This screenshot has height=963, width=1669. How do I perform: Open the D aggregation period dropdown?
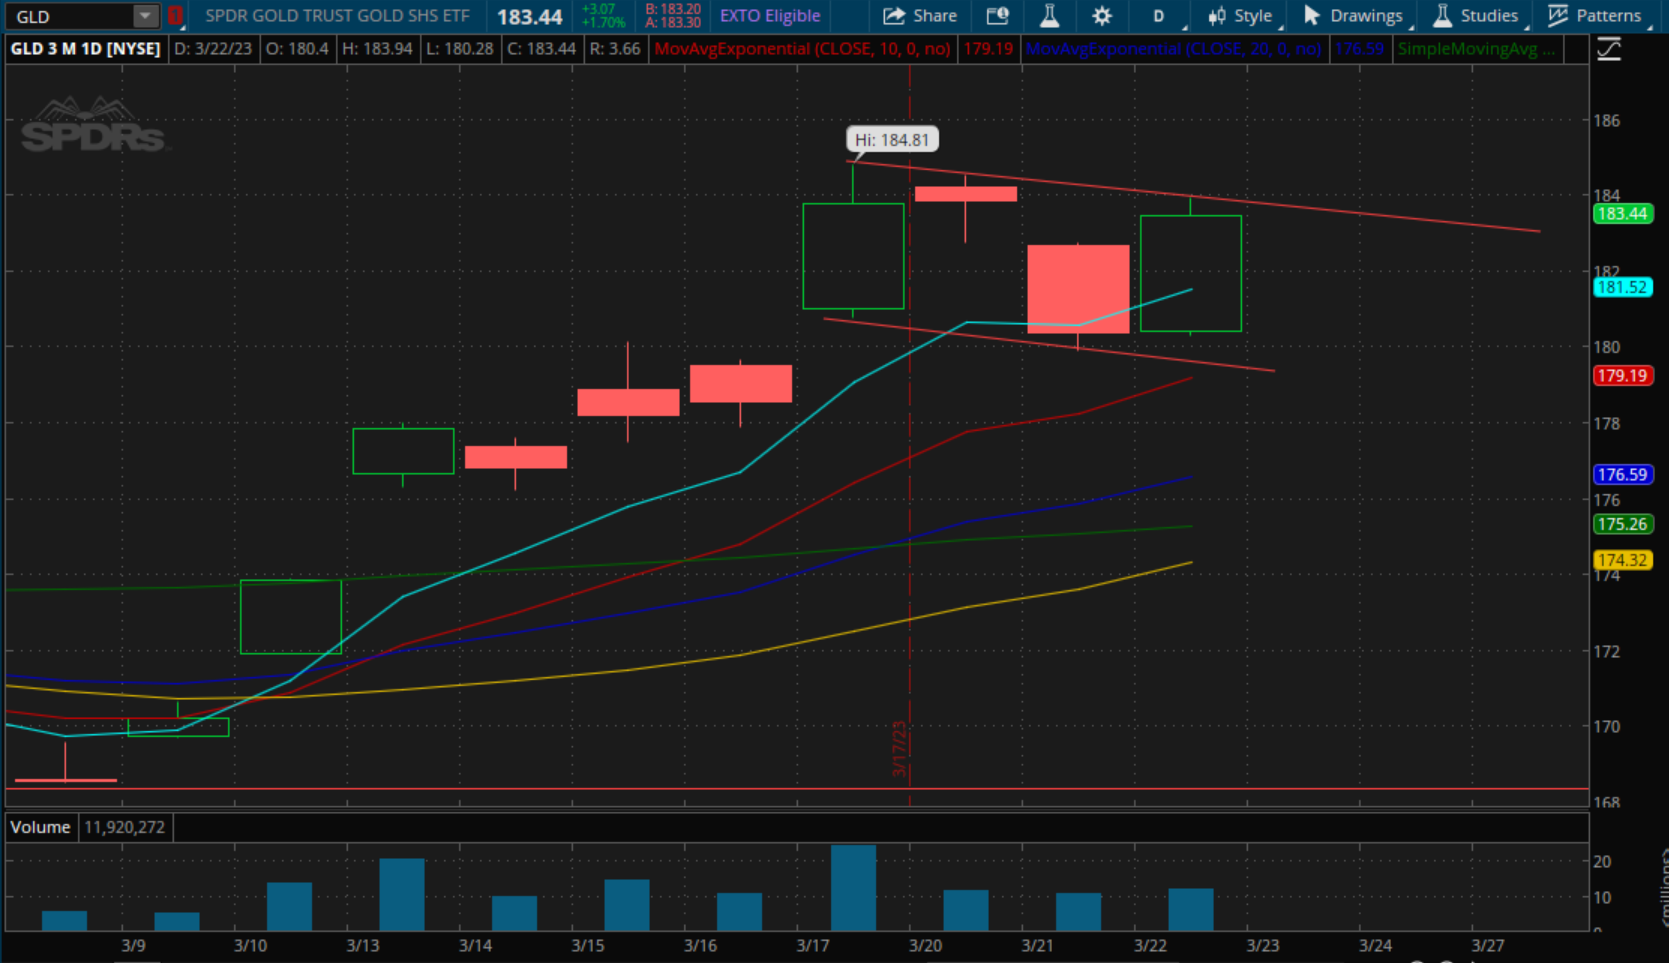pyautogui.click(x=1161, y=16)
